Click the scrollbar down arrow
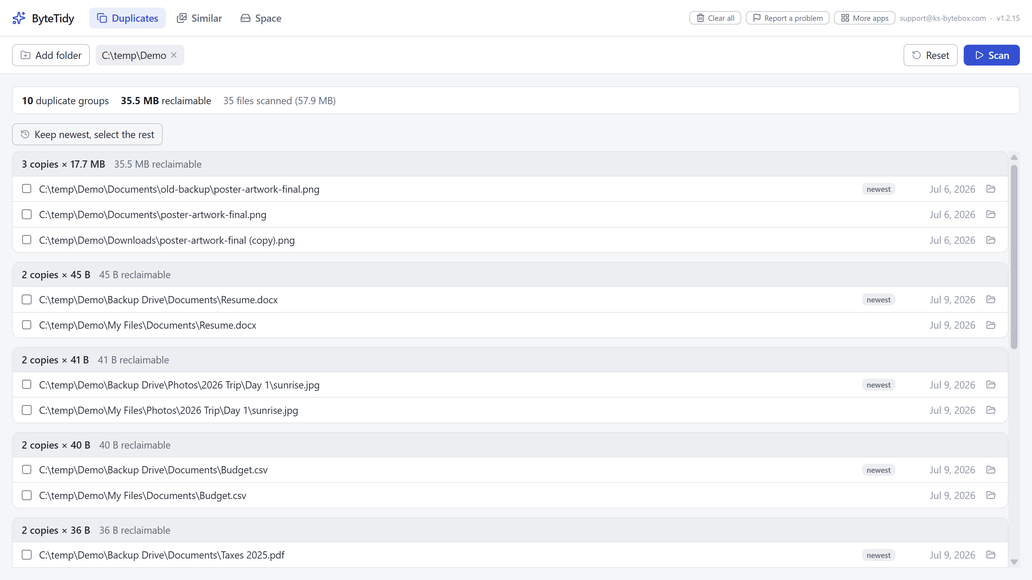Viewport: 1032px width, 580px height. click(x=1014, y=562)
